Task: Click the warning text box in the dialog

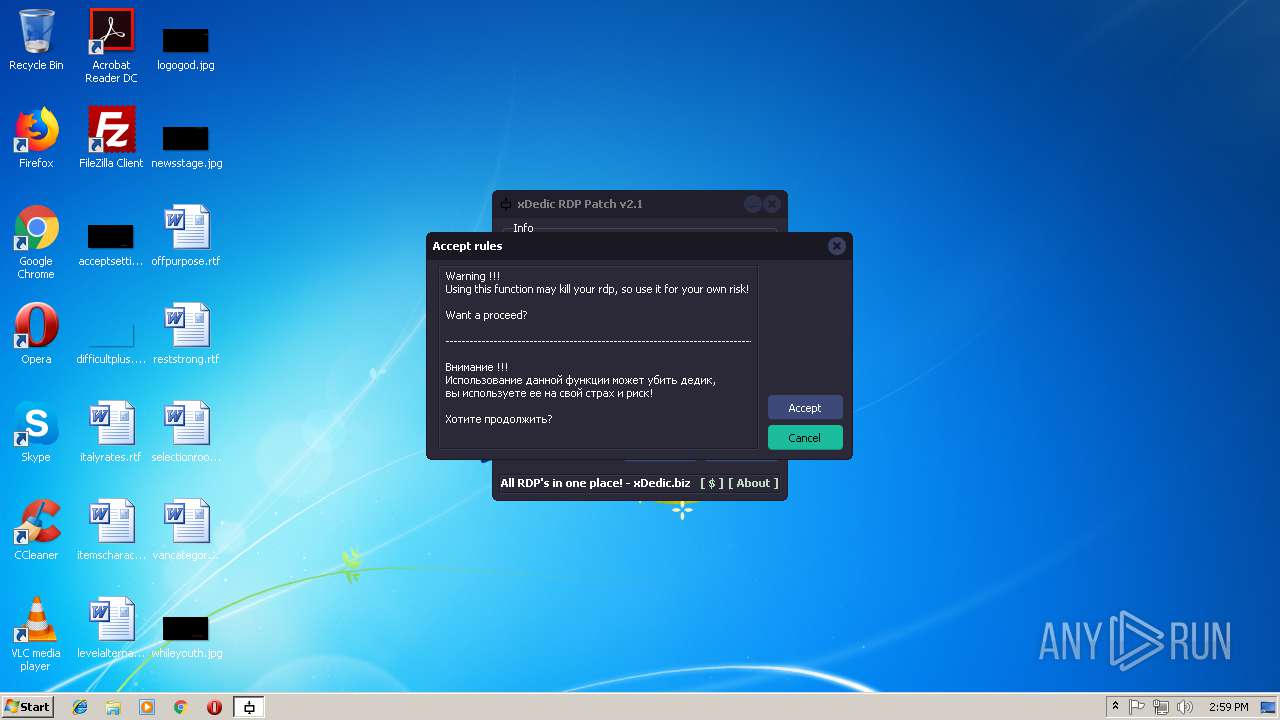Action: [598, 357]
